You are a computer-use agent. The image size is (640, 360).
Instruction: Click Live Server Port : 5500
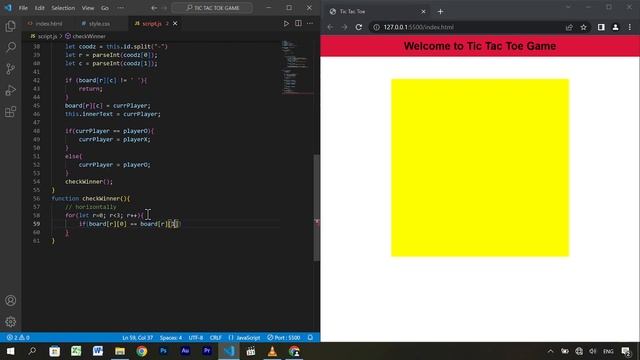tap(284, 338)
